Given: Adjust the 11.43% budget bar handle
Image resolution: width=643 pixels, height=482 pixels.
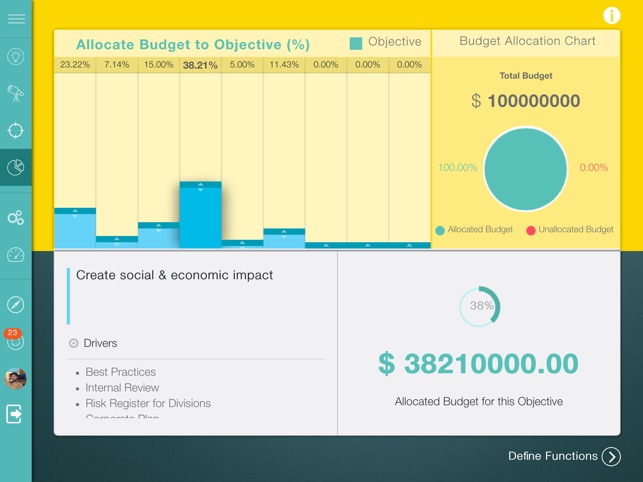Looking at the screenshot, I should click(284, 232).
